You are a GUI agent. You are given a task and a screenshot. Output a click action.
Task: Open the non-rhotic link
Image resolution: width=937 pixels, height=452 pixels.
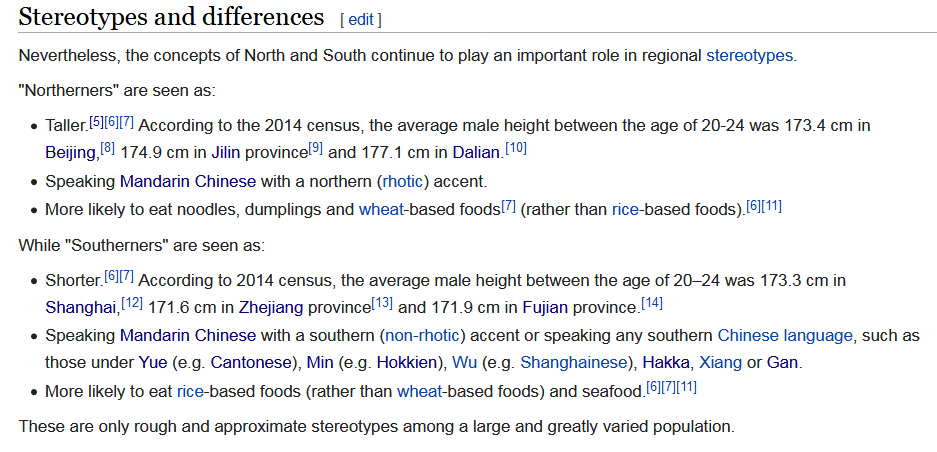421,335
